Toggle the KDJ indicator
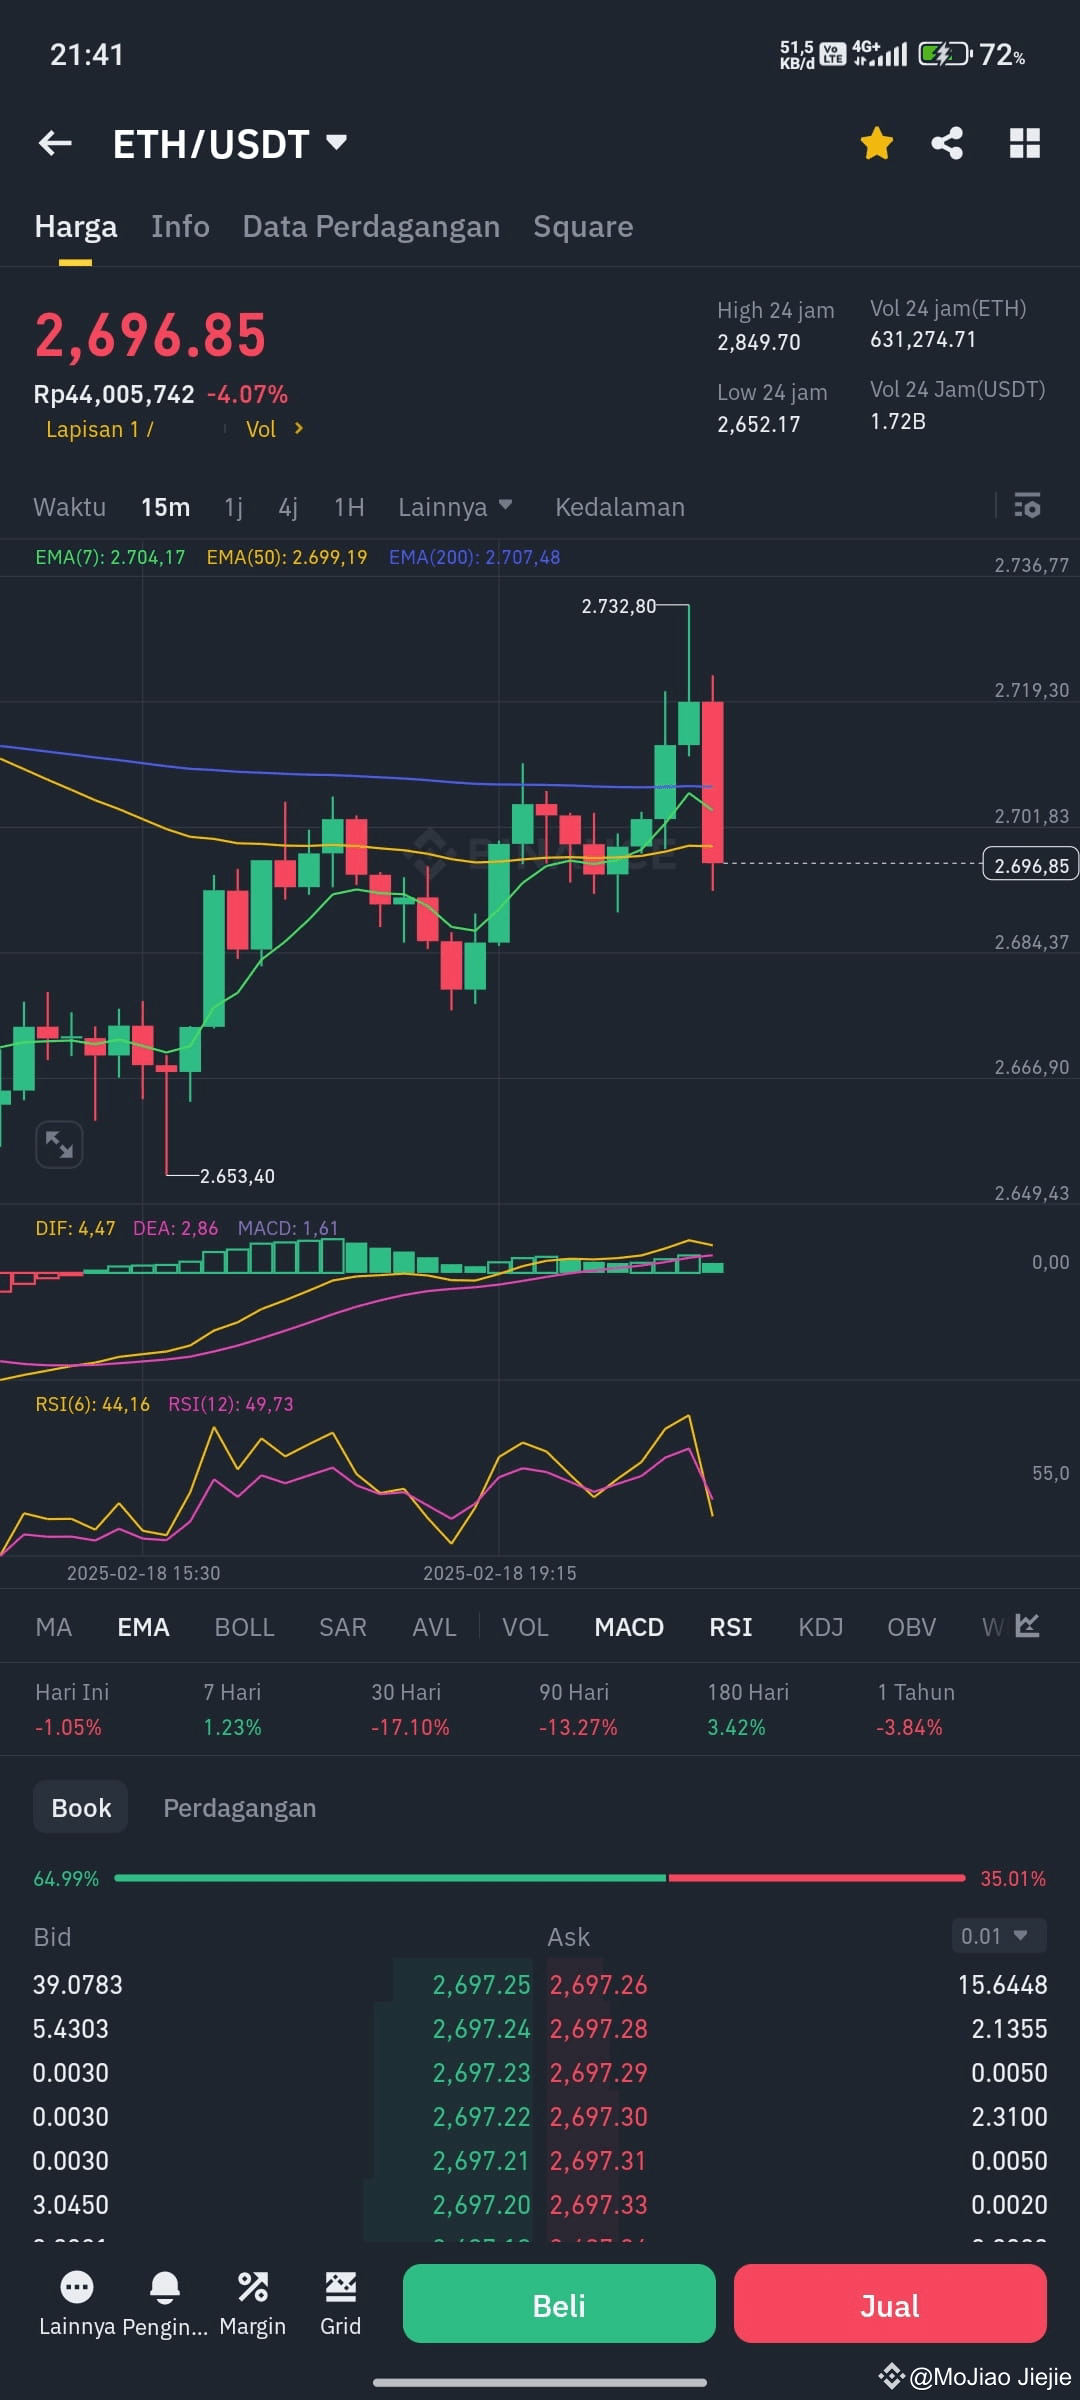The image size is (1080, 2400). (x=821, y=1627)
